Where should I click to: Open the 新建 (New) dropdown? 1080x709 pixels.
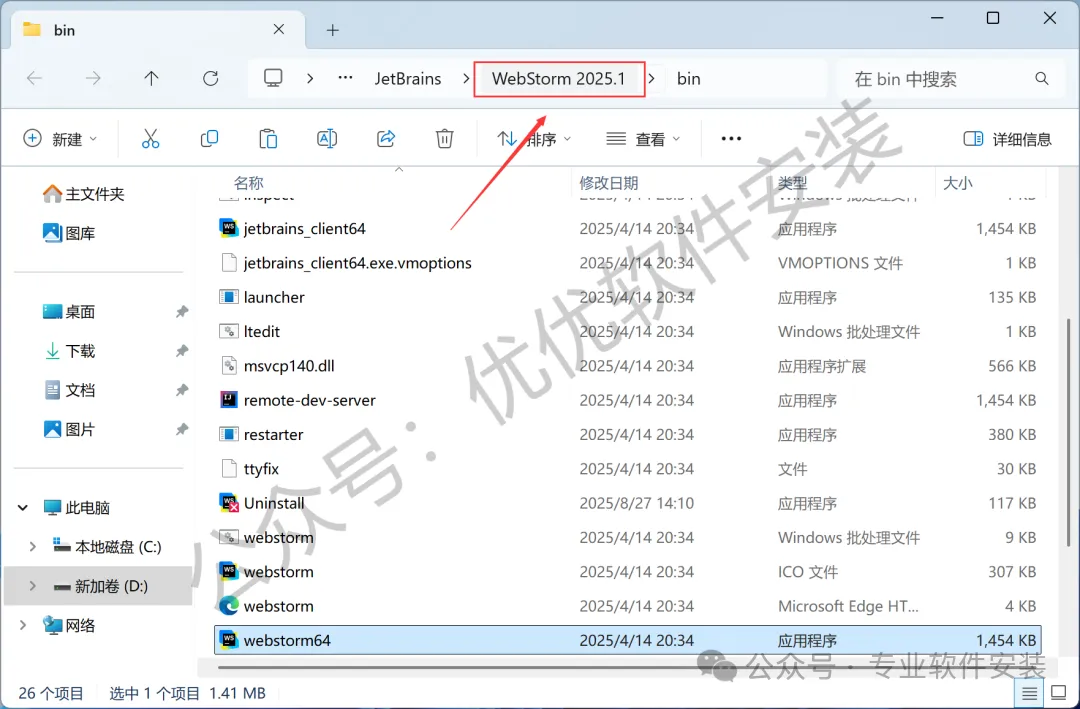tap(60, 139)
